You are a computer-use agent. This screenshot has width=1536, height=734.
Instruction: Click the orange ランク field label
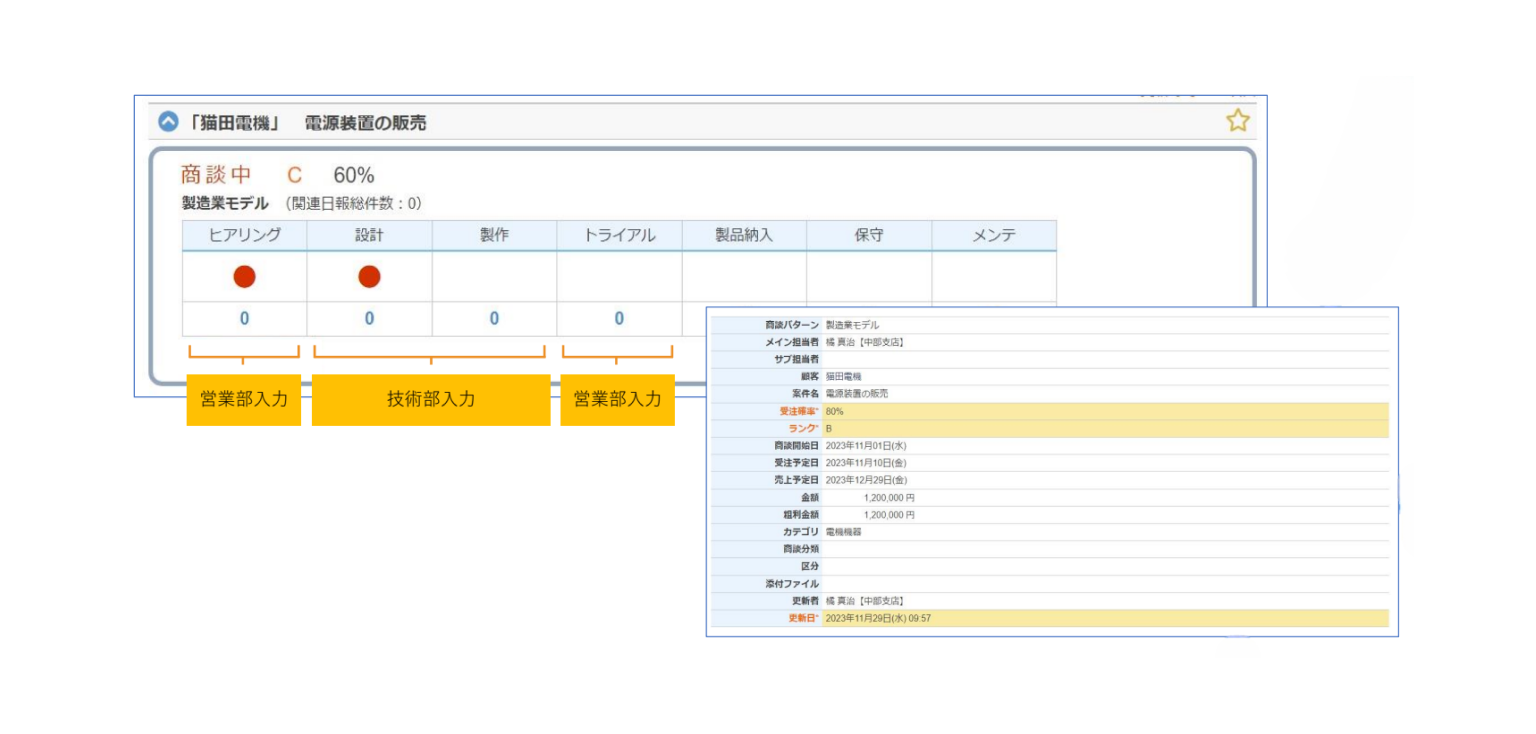pyautogui.click(x=805, y=428)
